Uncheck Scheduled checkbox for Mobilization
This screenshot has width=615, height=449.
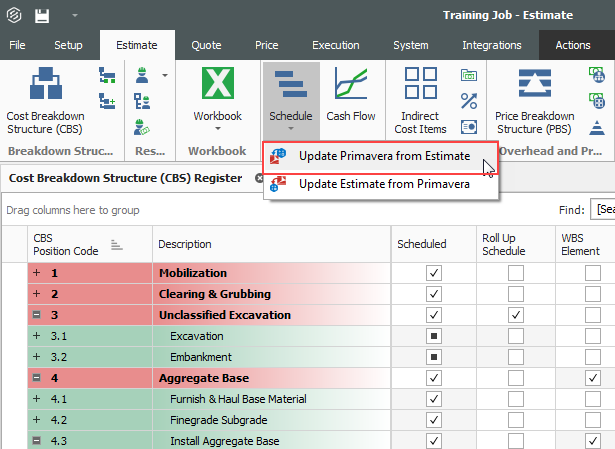[x=433, y=273]
